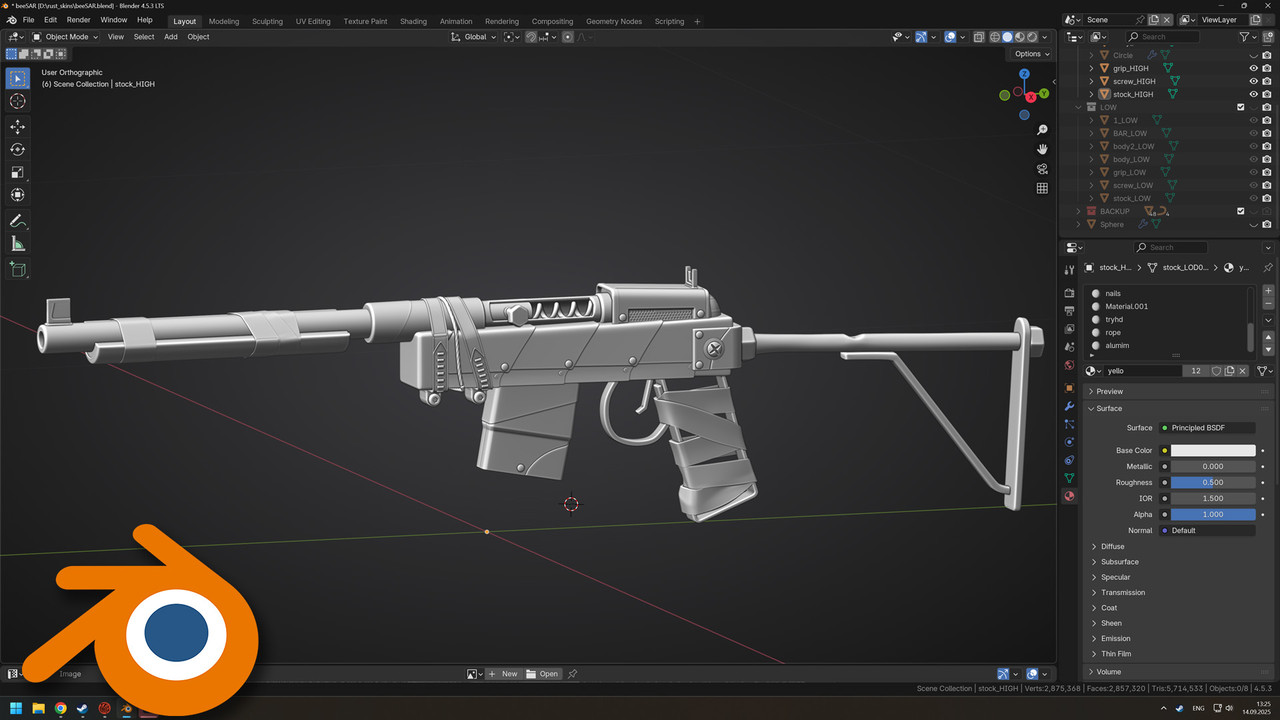Switch to the Shading workspace tab
The width and height of the screenshot is (1280, 720).
tap(413, 21)
